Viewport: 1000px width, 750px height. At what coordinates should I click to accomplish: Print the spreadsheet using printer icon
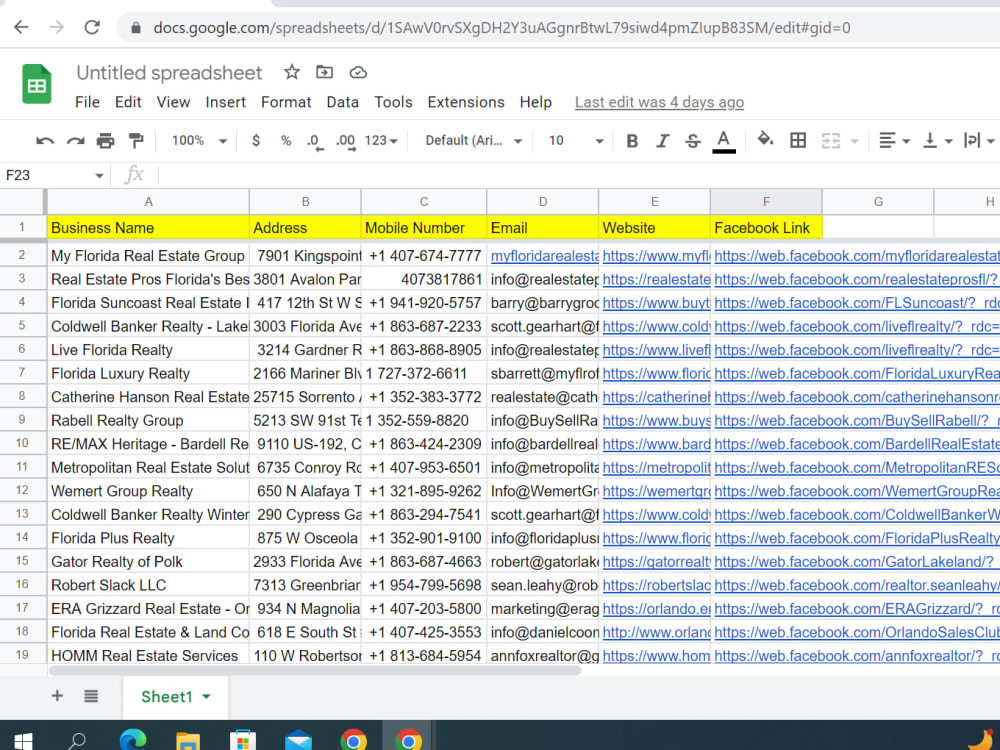[x=105, y=141]
